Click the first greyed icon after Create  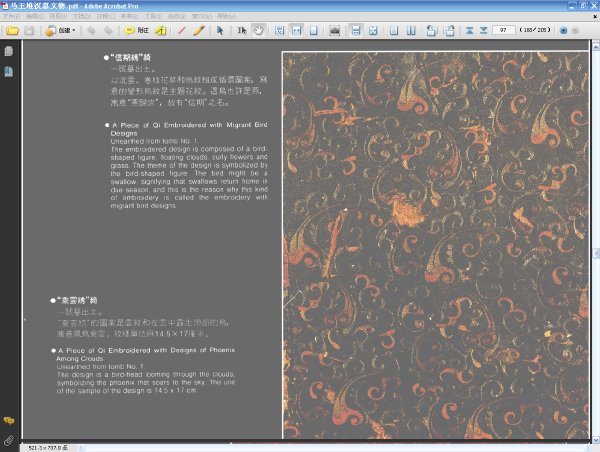tap(91, 31)
